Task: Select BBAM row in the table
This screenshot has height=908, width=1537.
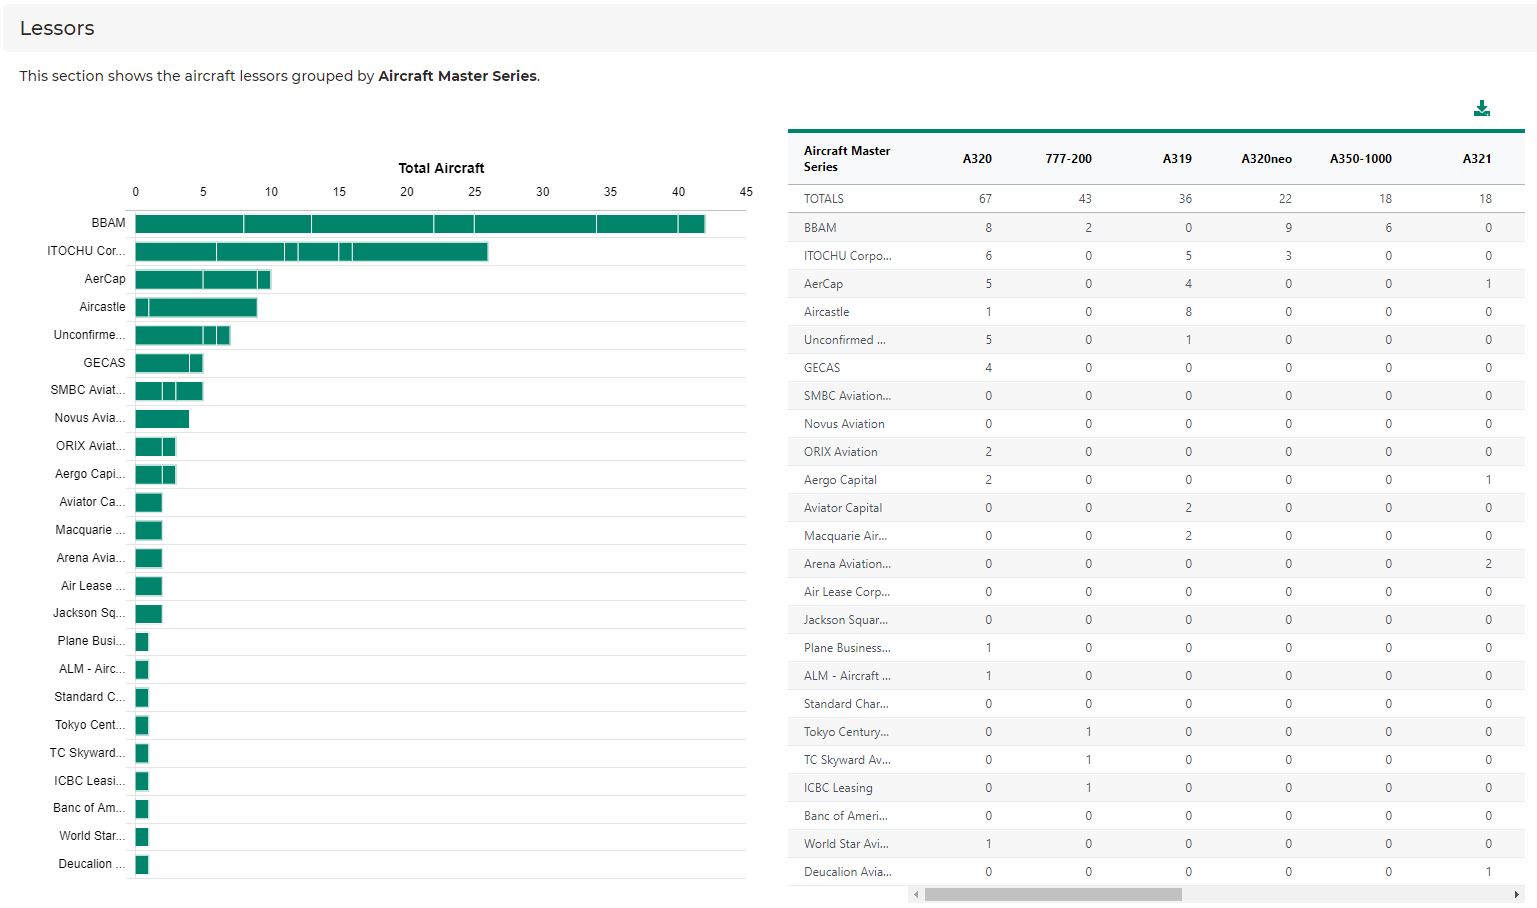Action: 1156,228
